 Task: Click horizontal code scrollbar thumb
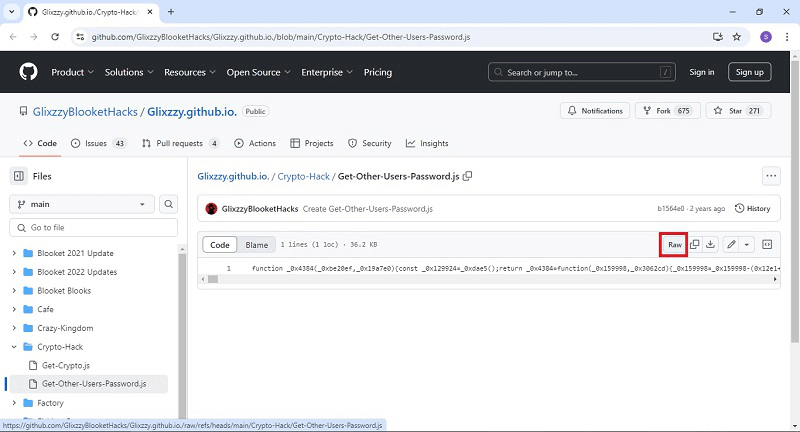[x=213, y=279]
